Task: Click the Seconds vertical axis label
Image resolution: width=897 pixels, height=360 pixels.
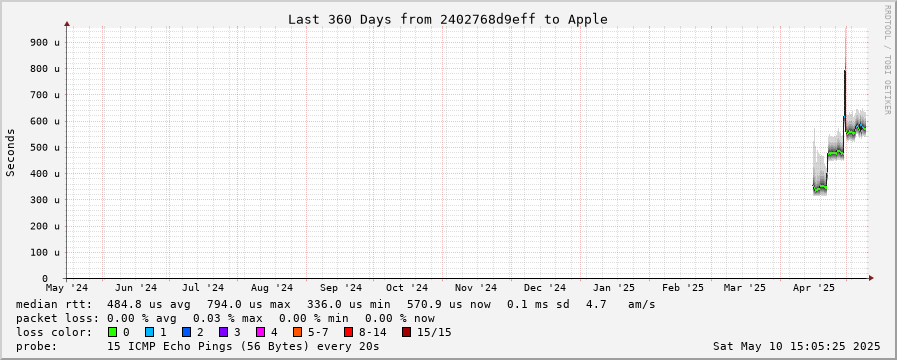Action: pyautogui.click(x=10, y=152)
